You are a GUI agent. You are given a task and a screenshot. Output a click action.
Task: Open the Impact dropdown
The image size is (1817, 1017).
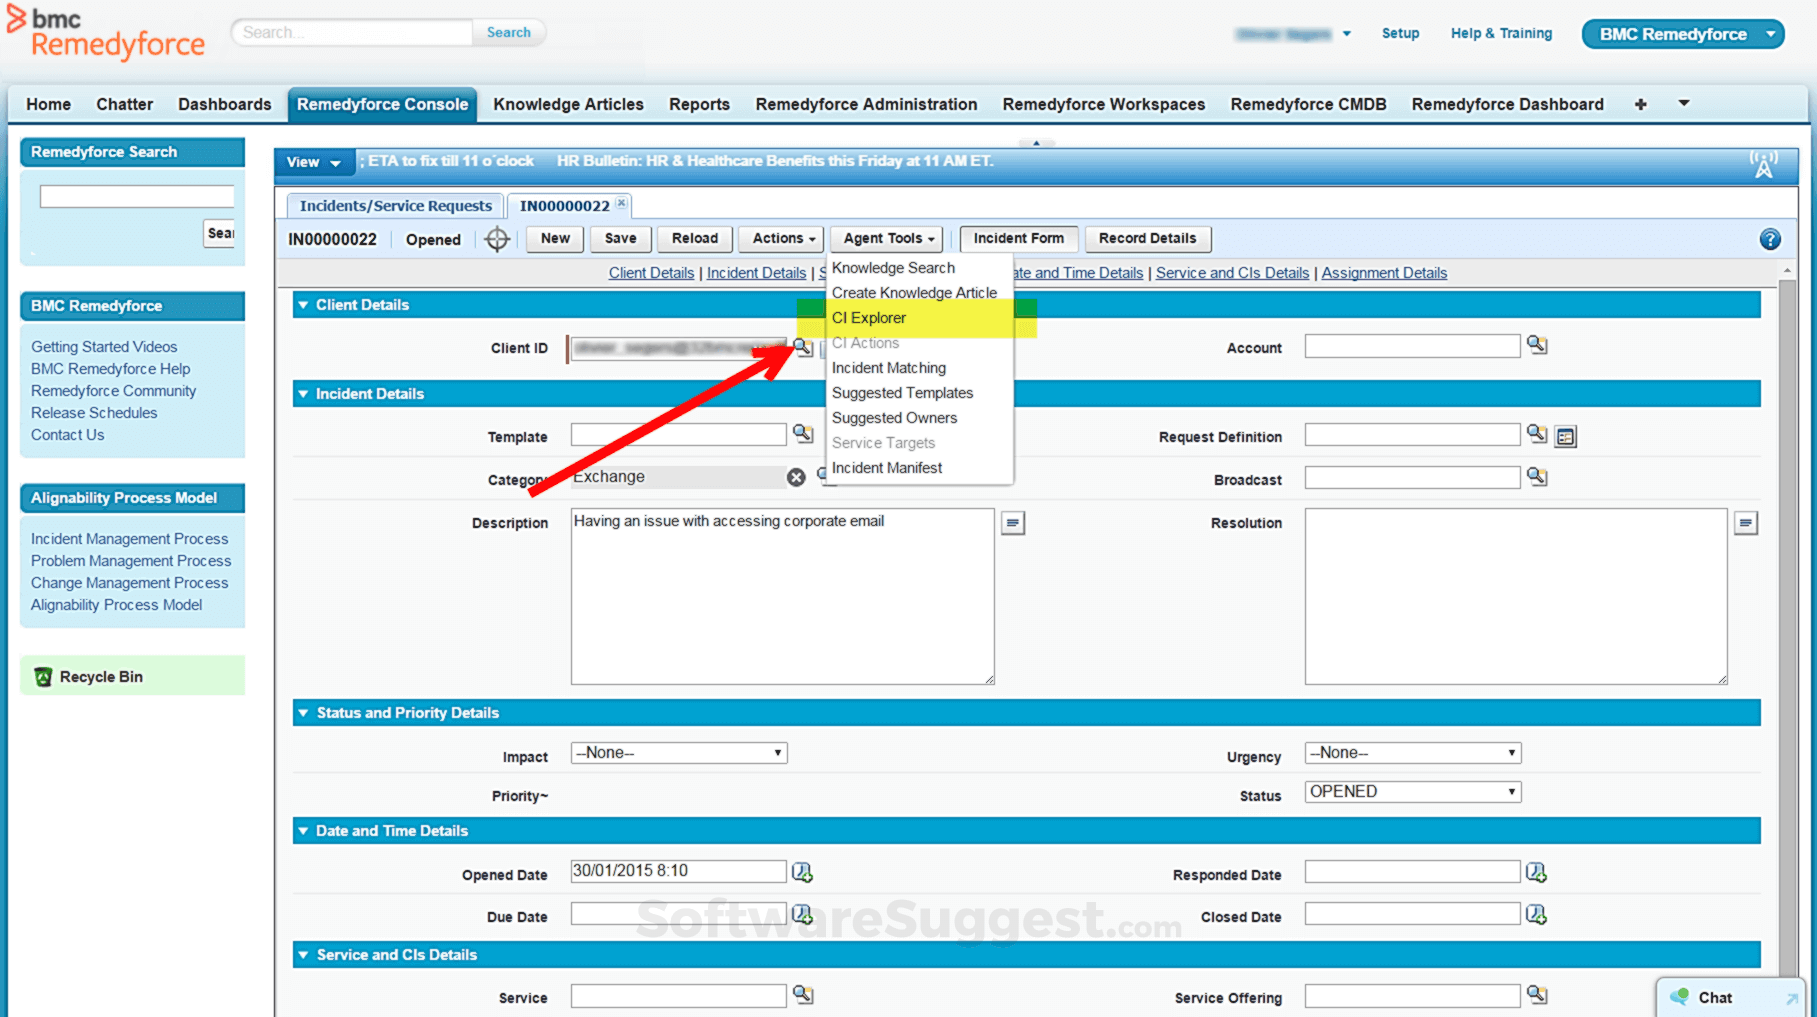click(679, 753)
